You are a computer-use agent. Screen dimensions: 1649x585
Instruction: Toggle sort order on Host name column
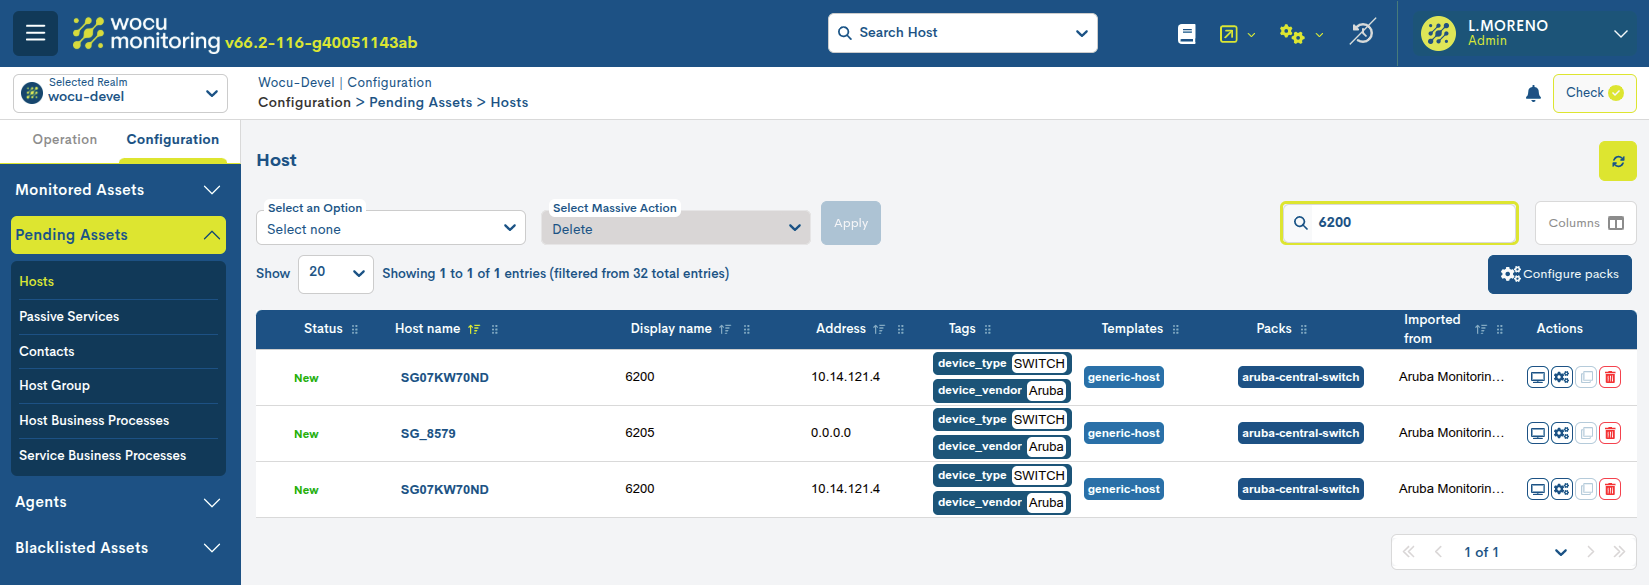click(x=474, y=329)
